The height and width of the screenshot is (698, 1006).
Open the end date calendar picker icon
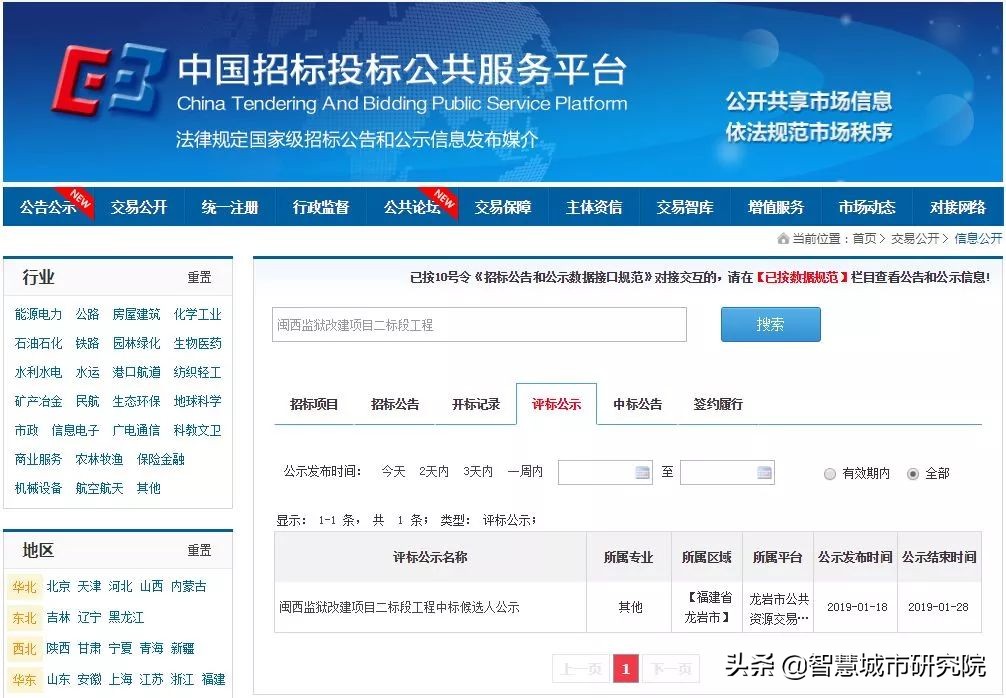[x=766, y=471]
